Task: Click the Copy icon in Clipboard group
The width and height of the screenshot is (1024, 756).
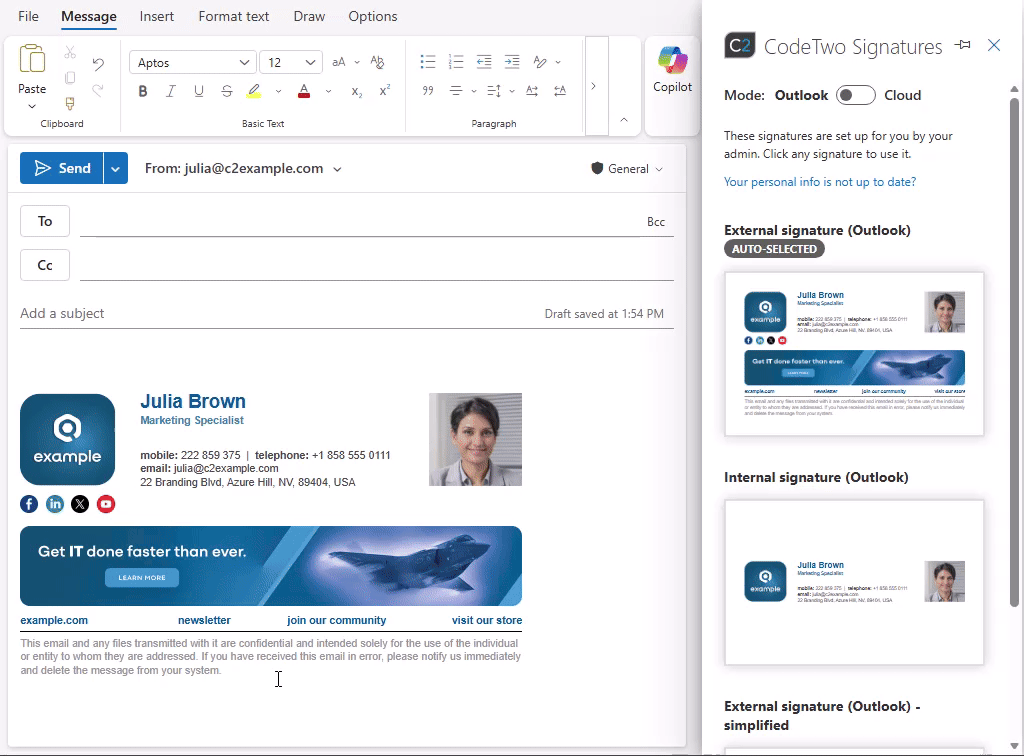Action: (x=70, y=78)
